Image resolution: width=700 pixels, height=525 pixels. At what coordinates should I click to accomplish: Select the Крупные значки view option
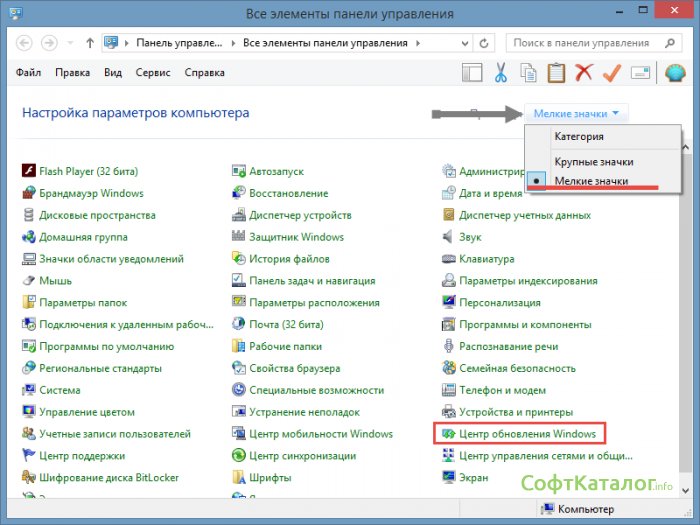point(593,161)
